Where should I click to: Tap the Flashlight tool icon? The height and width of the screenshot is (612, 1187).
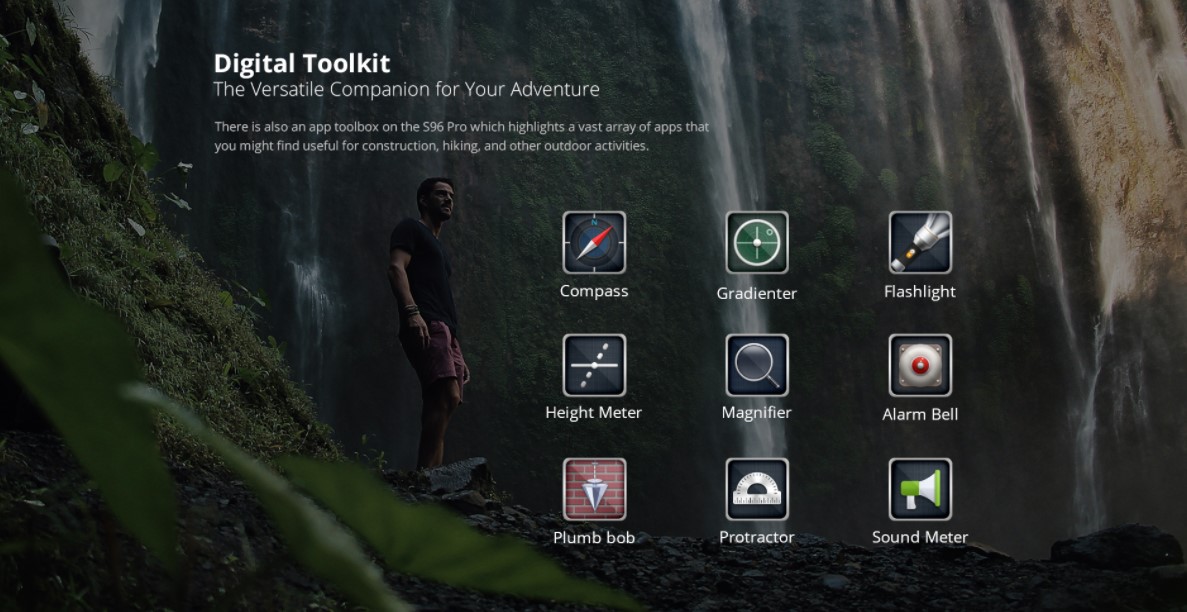[920, 242]
